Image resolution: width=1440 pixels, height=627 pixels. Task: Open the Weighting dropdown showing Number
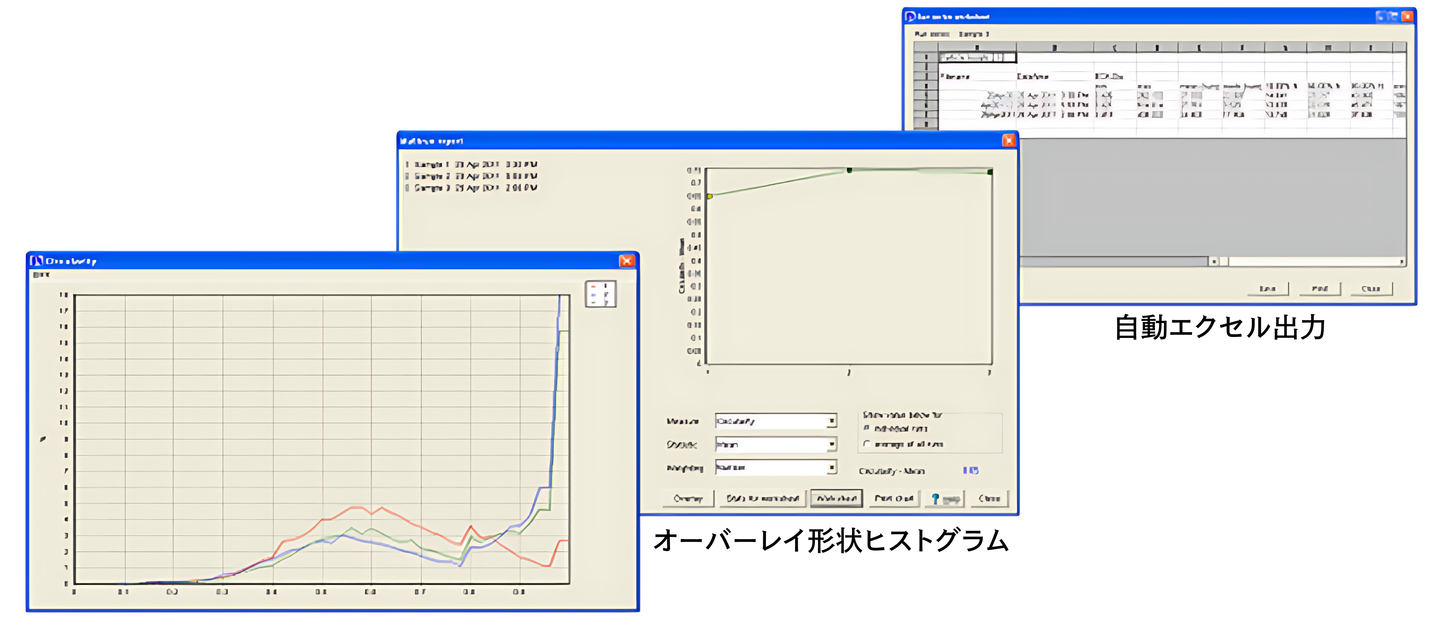coord(831,467)
